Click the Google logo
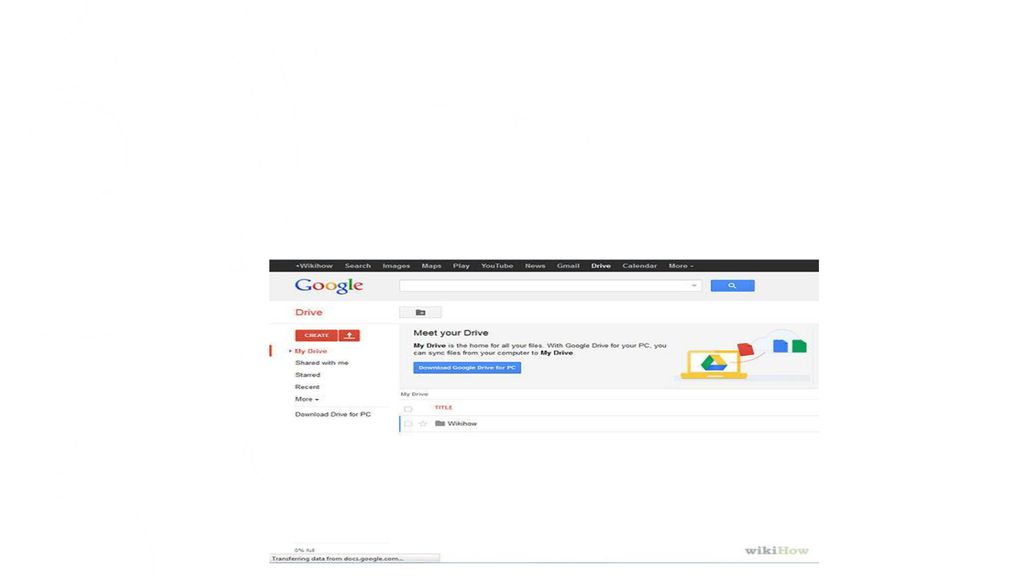This screenshot has height=576, width=1024. 328,286
